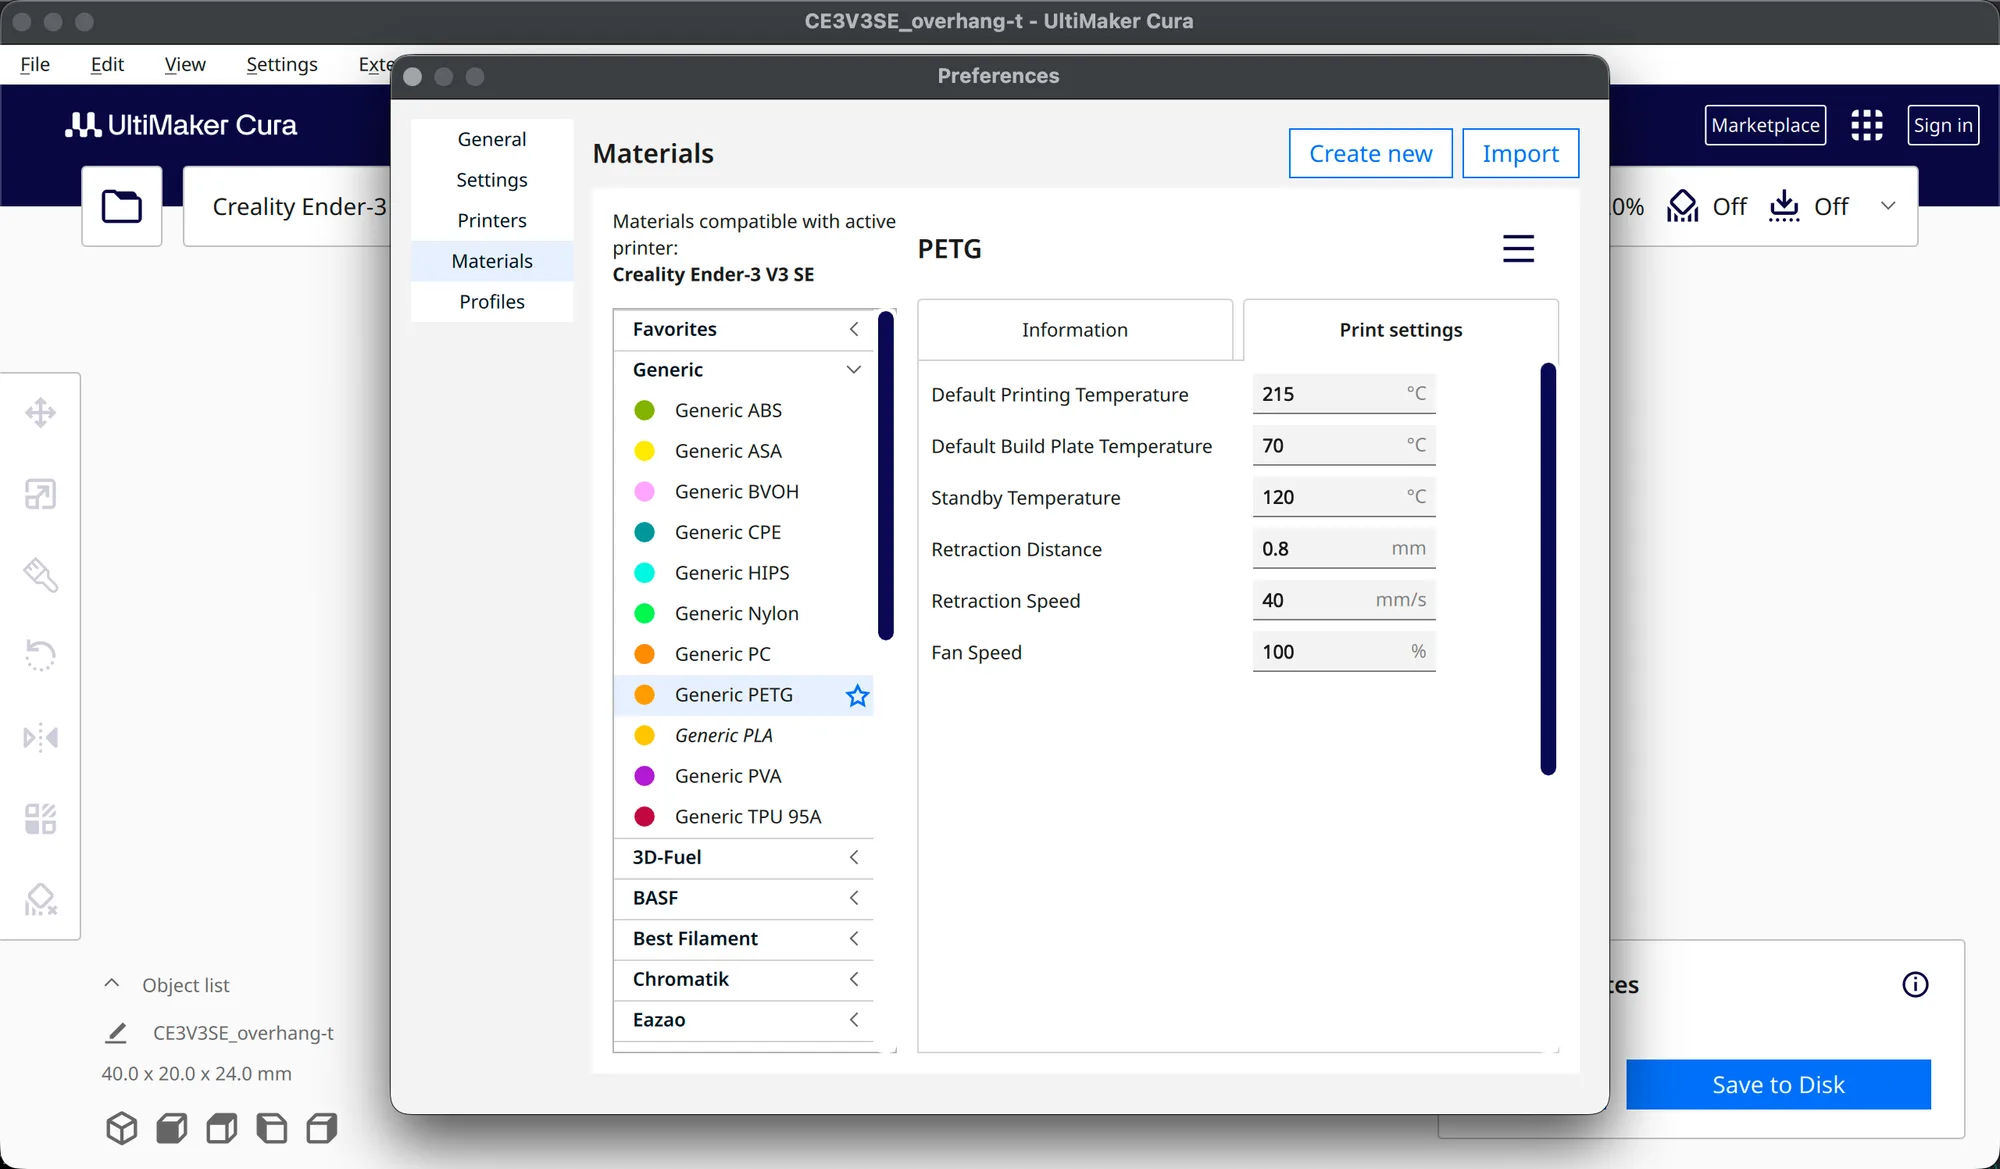Click the materials list scrollbar

(885, 476)
